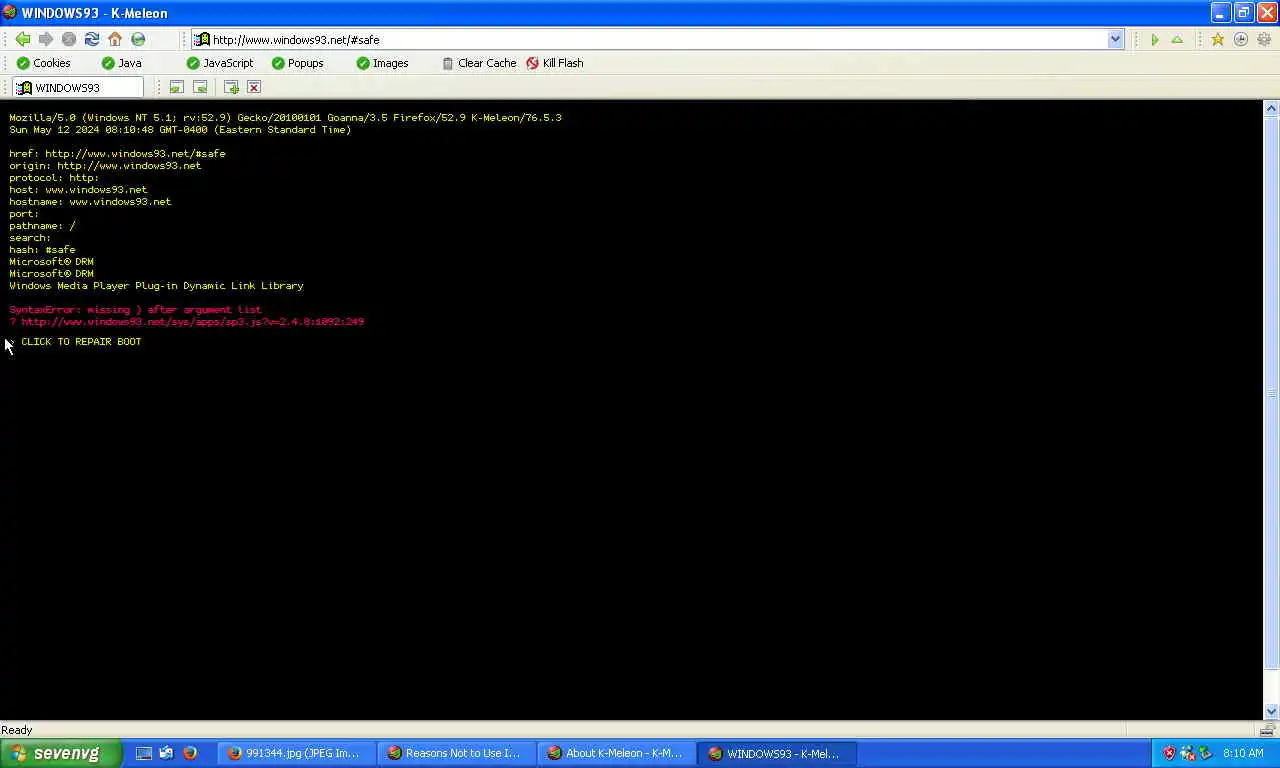The width and height of the screenshot is (1280, 768).
Task: Click the 'hash: #safe' line
Action: tap(42, 250)
